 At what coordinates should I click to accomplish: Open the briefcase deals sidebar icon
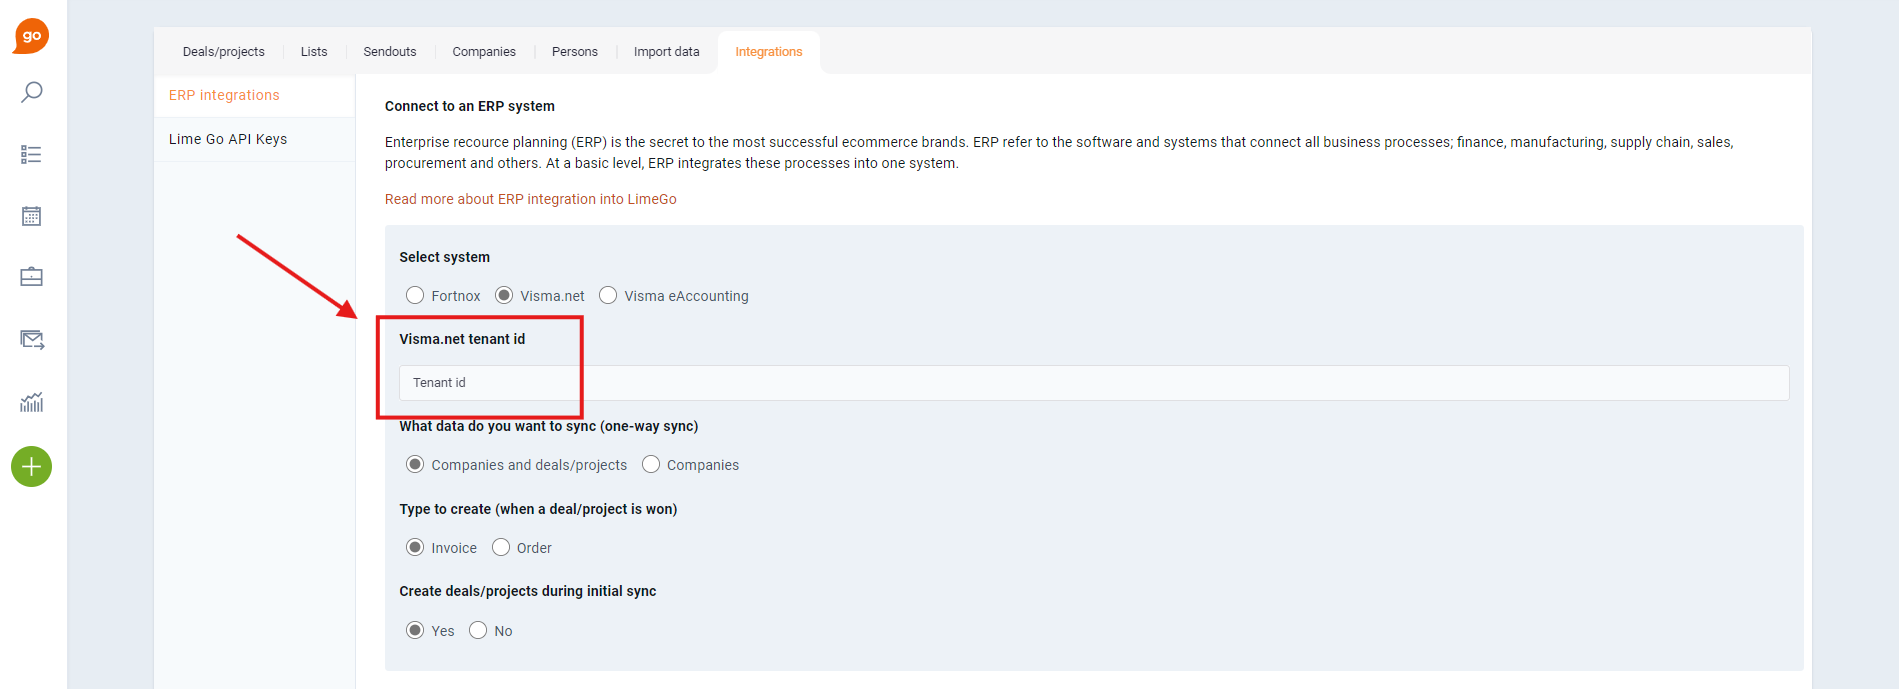click(31, 277)
